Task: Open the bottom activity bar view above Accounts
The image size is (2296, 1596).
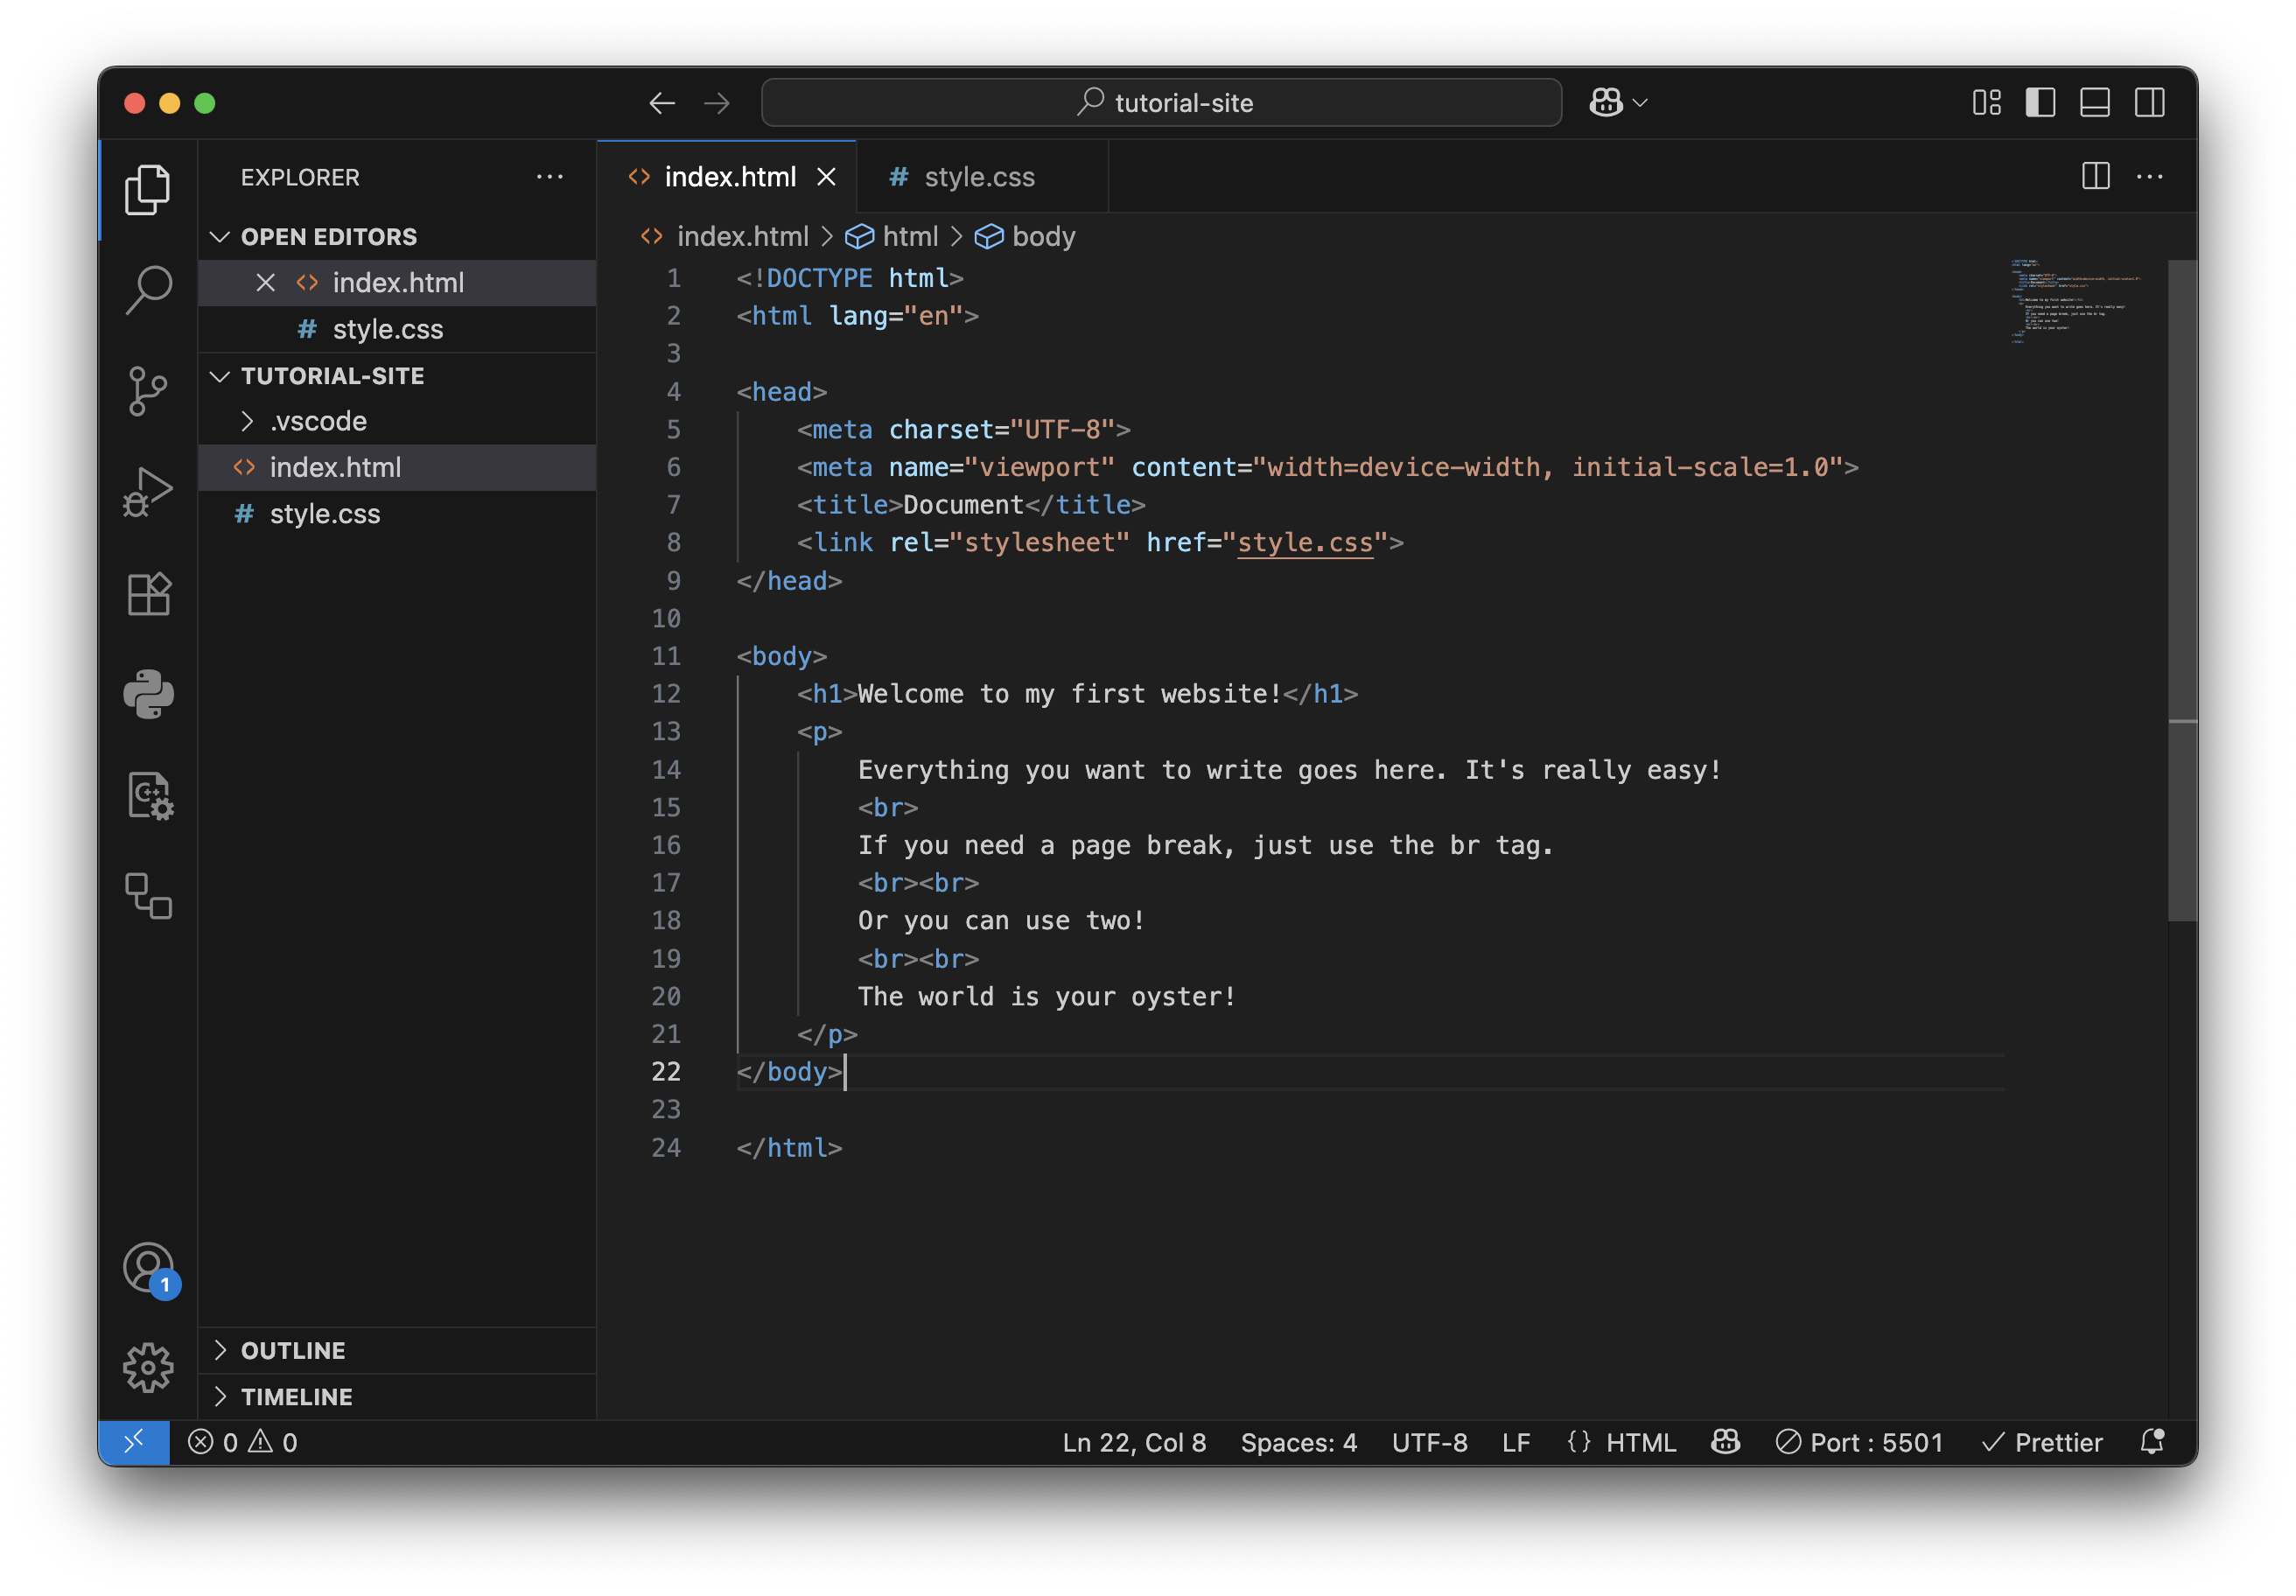Action: pos(148,896)
